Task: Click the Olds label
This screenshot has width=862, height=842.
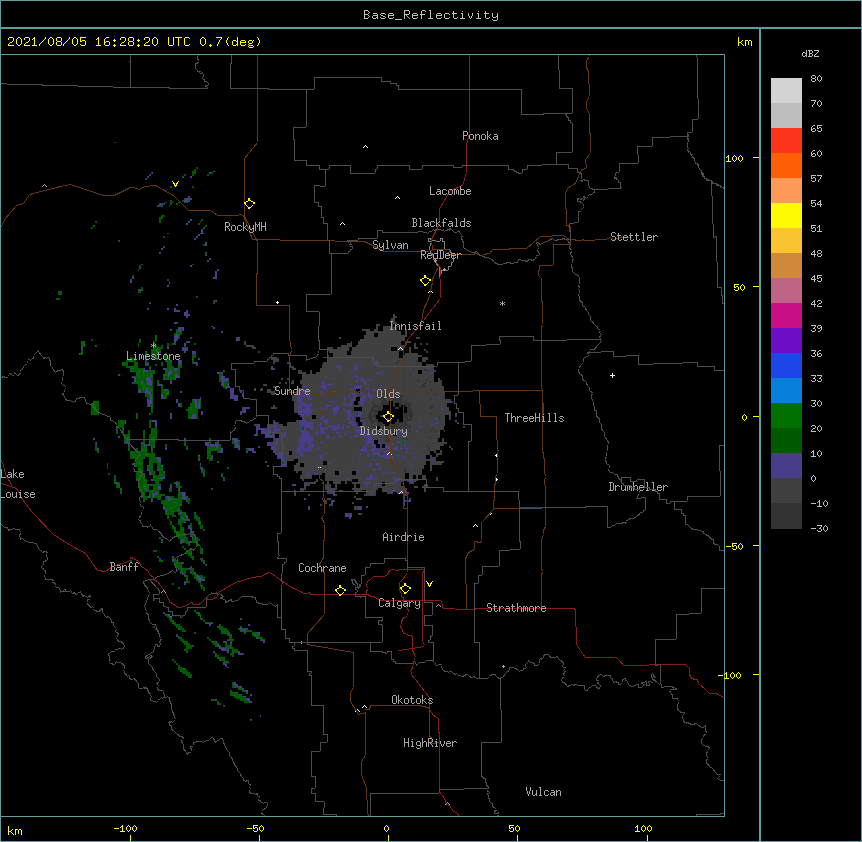Action: [x=388, y=394]
